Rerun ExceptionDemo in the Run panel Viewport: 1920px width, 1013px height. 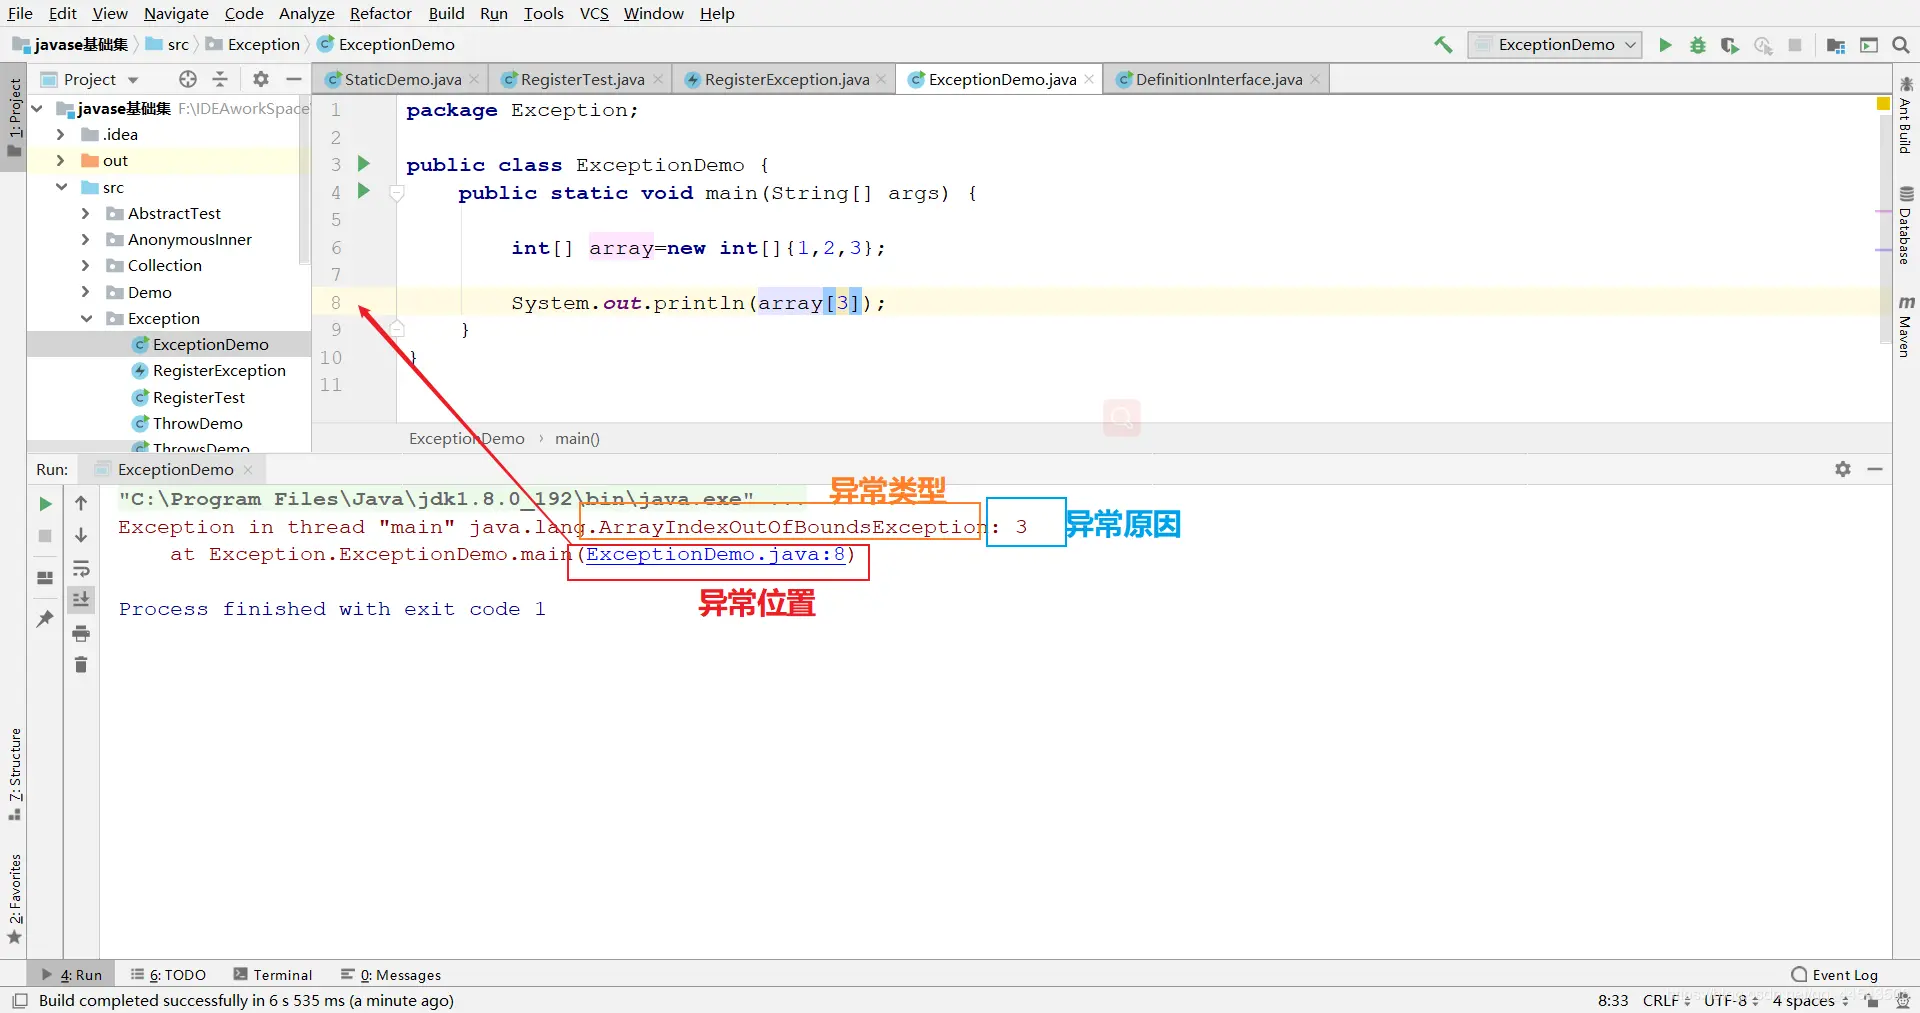coord(45,504)
